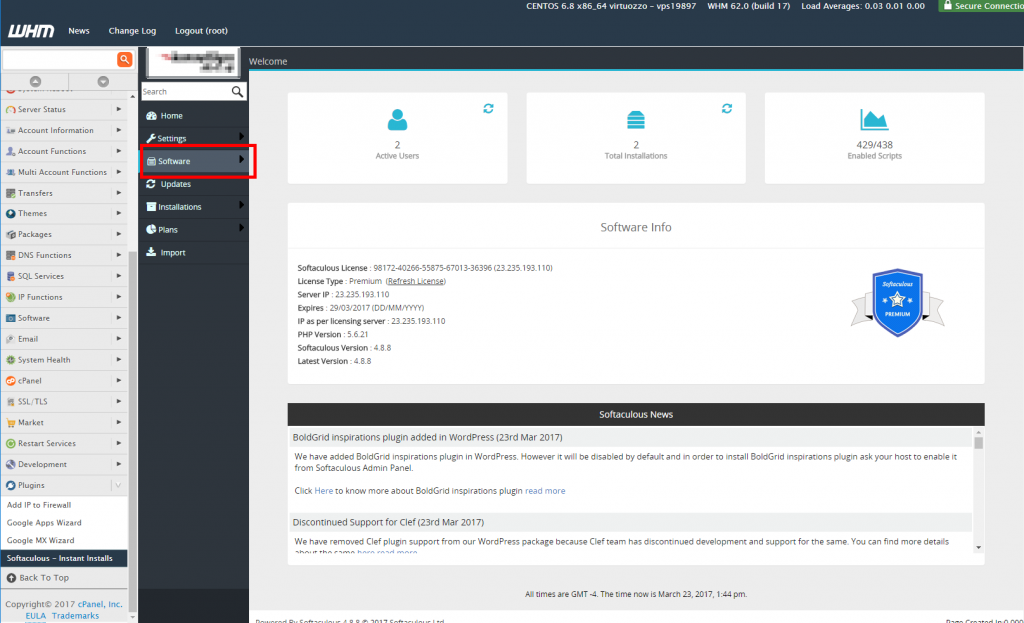Open the News menu item
This screenshot has width=1024, height=623.
point(79,31)
